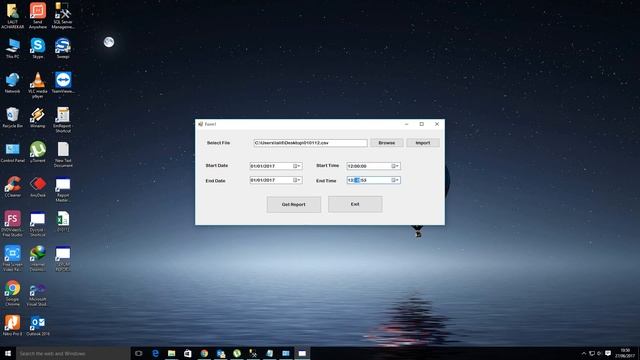Select the Google Chrome desktop icon
This screenshot has height=360, width=640.
coord(12,293)
